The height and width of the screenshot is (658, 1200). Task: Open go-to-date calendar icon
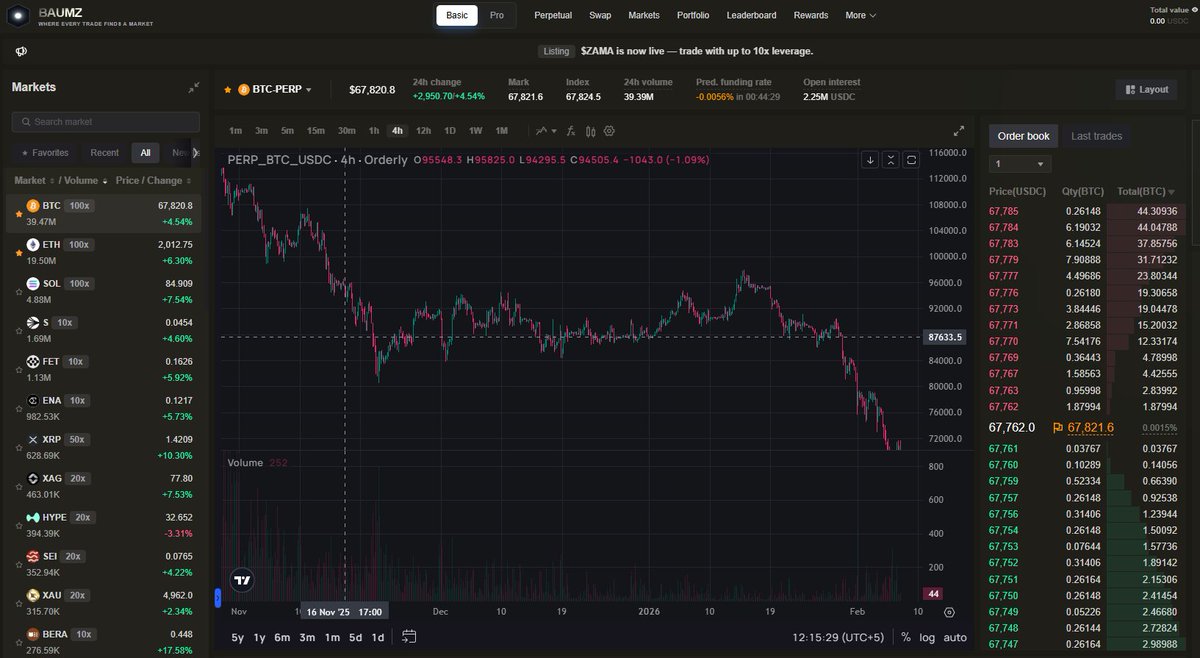[x=409, y=636]
